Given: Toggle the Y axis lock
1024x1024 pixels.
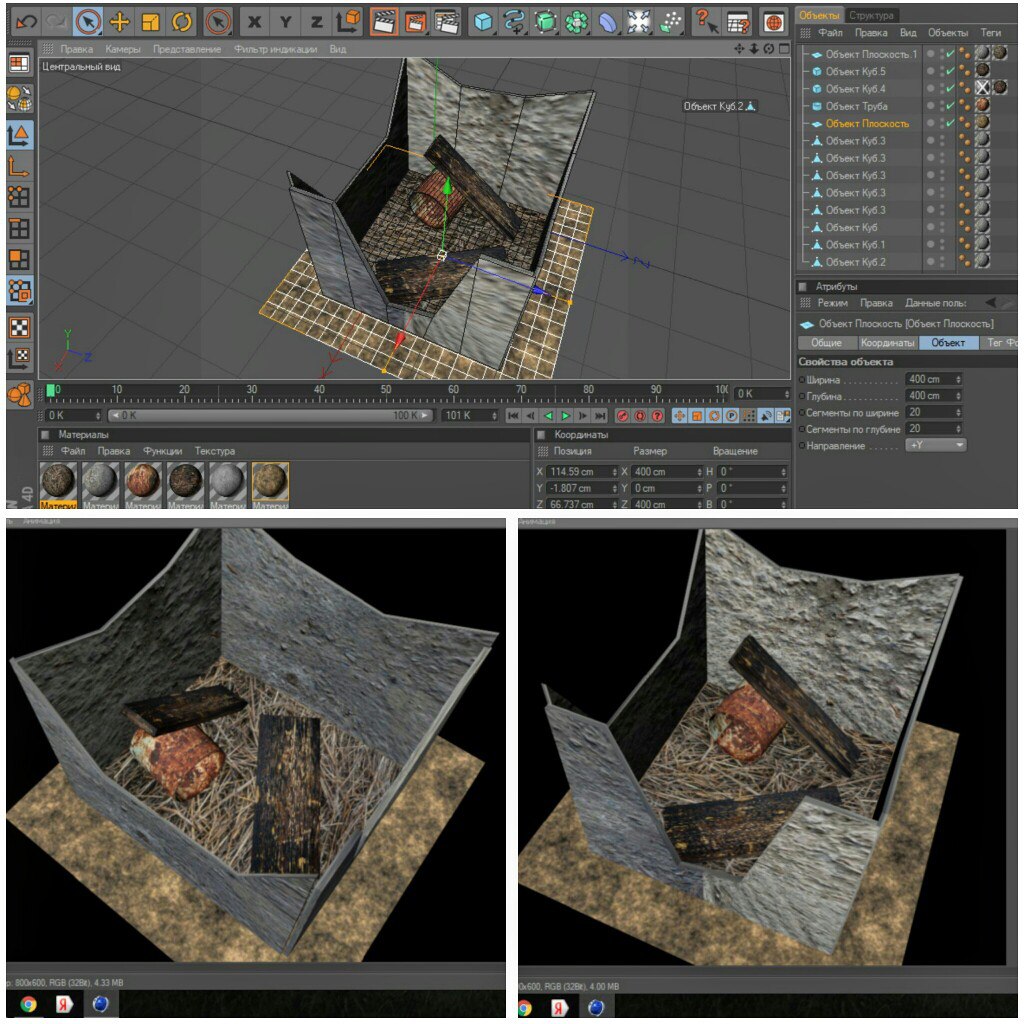Looking at the screenshot, I should [x=285, y=22].
